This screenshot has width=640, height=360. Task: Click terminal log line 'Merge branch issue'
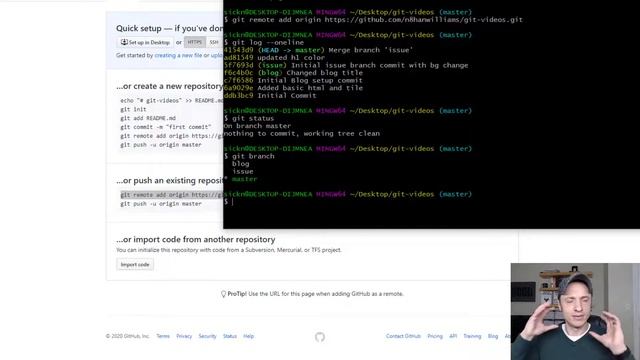click(x=318, y=50)
